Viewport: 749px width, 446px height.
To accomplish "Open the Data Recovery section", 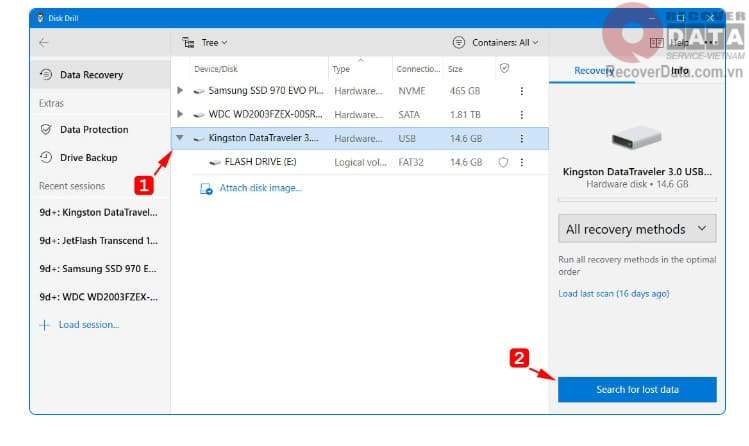I will click(100, 74).
